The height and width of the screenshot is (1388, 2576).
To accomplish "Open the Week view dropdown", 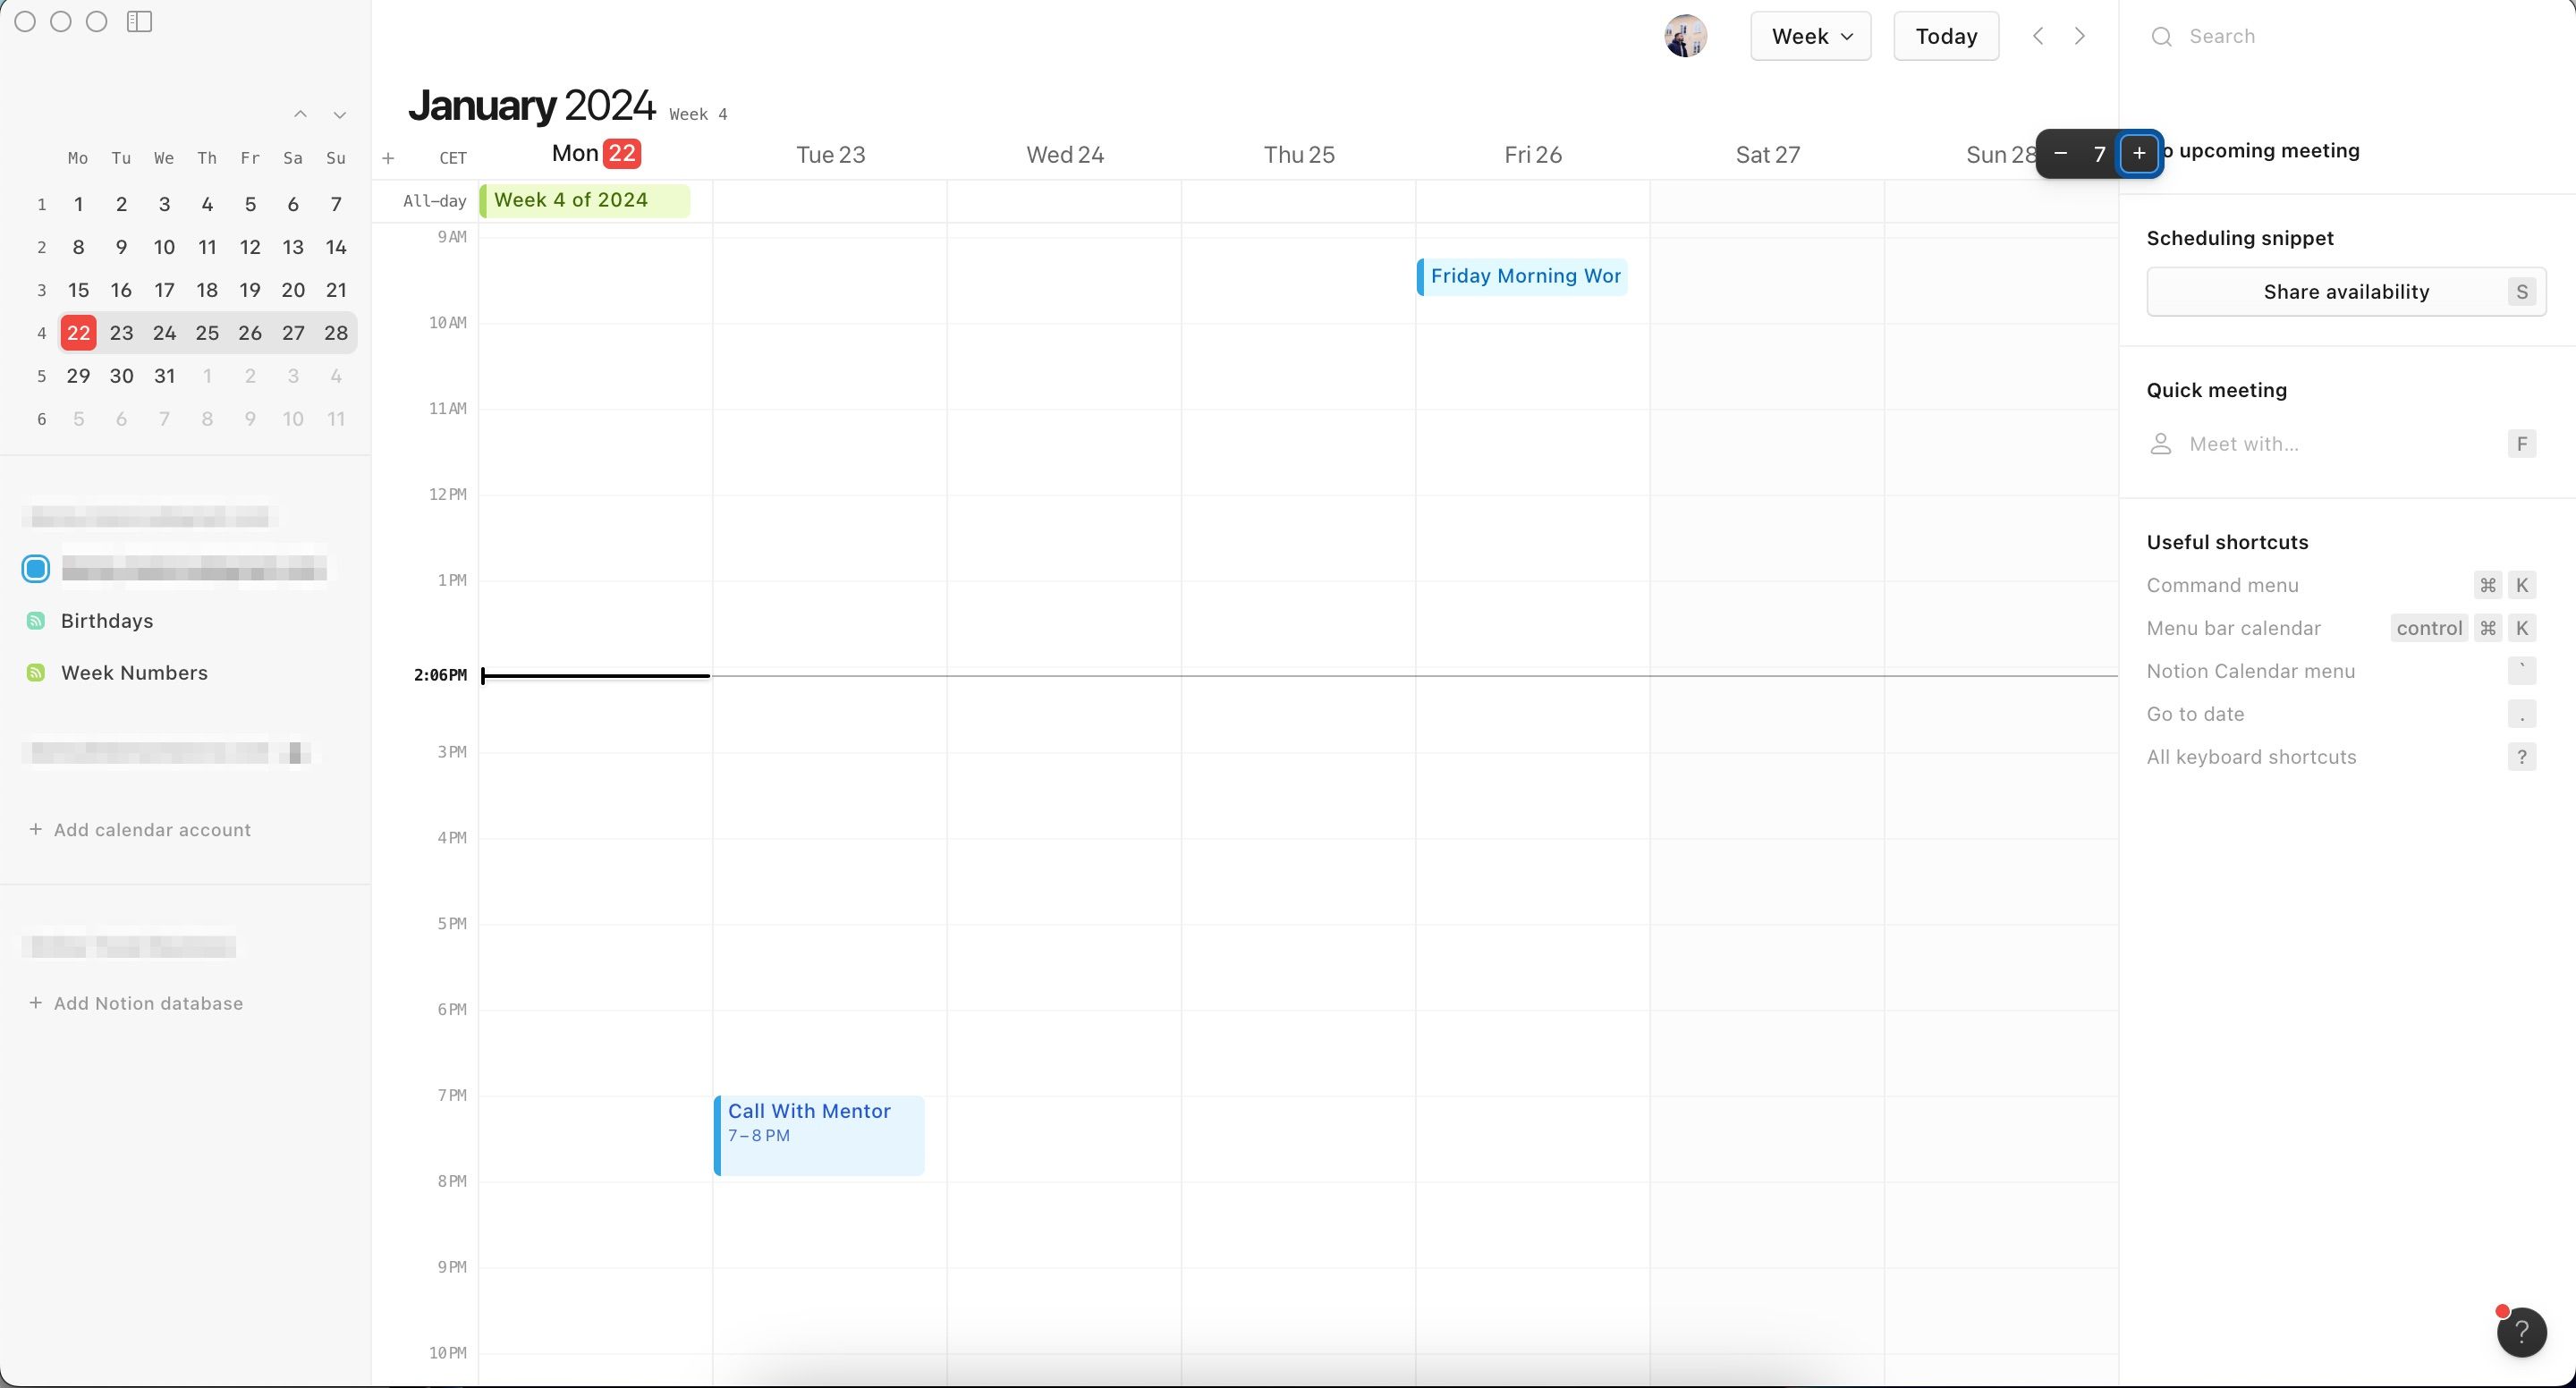I will (x=1810, y=36).
